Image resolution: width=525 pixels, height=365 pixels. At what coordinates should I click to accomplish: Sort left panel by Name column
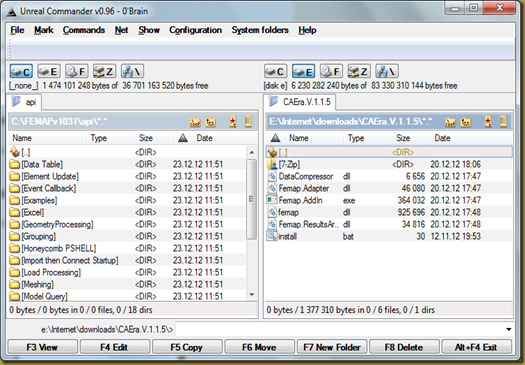tap(47, 138)
